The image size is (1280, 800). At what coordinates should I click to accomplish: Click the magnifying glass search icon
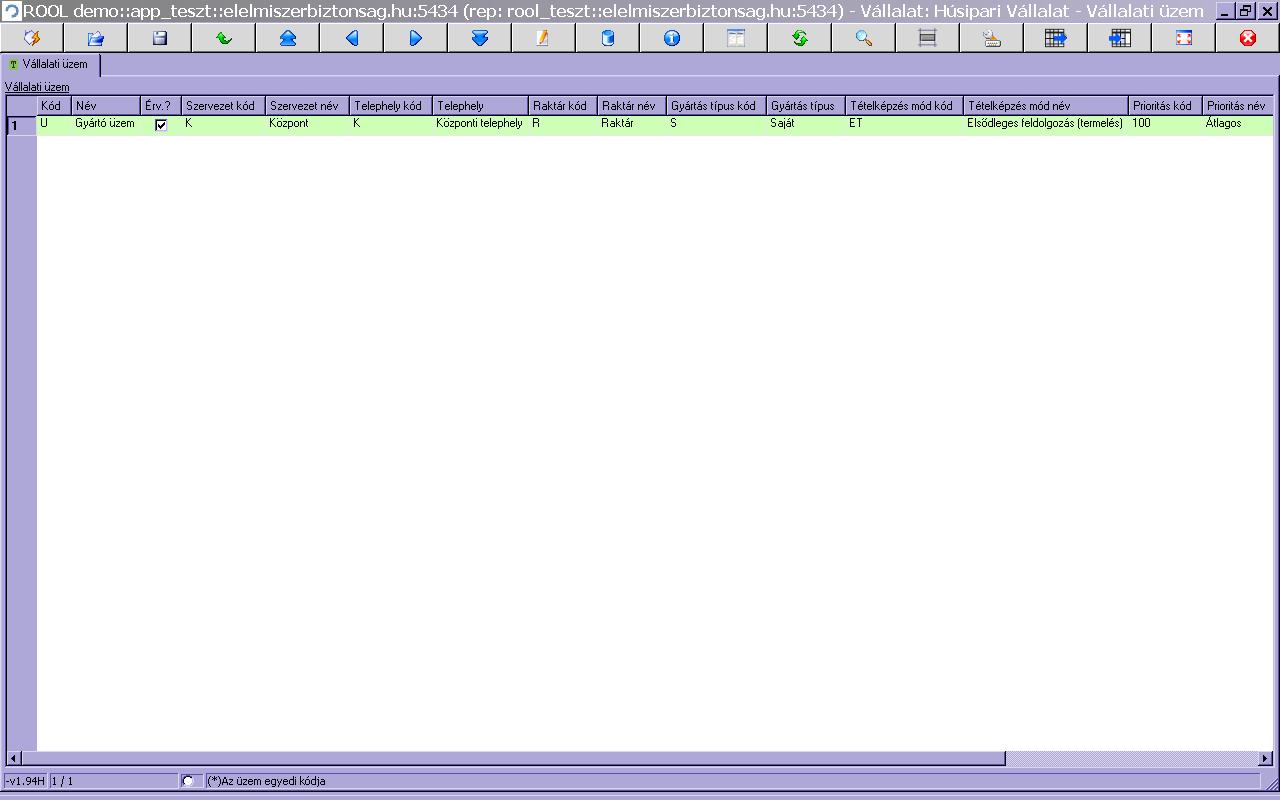(863, 38)
